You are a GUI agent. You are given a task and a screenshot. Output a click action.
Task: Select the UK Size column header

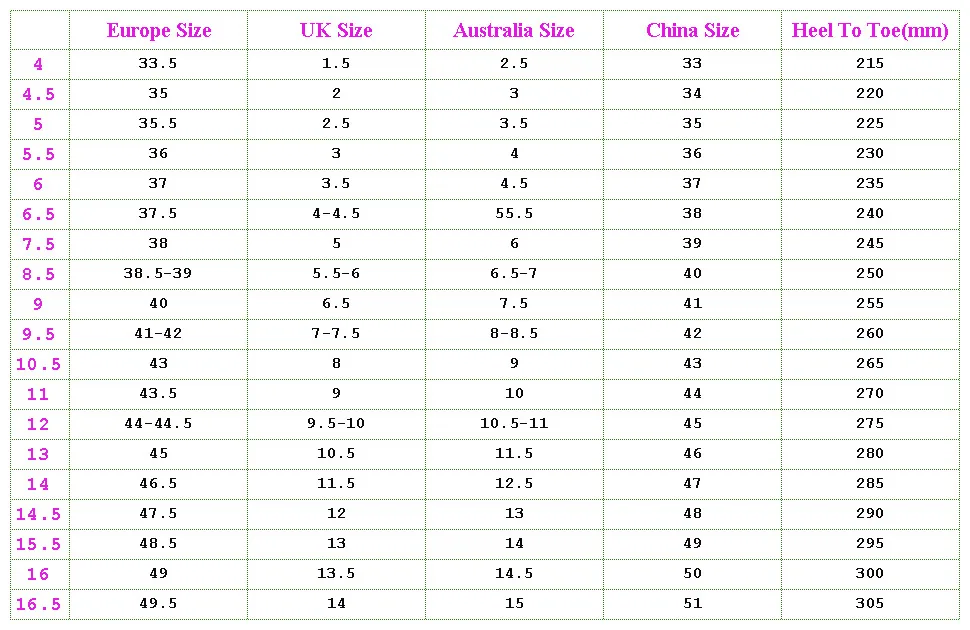(336, 30)
